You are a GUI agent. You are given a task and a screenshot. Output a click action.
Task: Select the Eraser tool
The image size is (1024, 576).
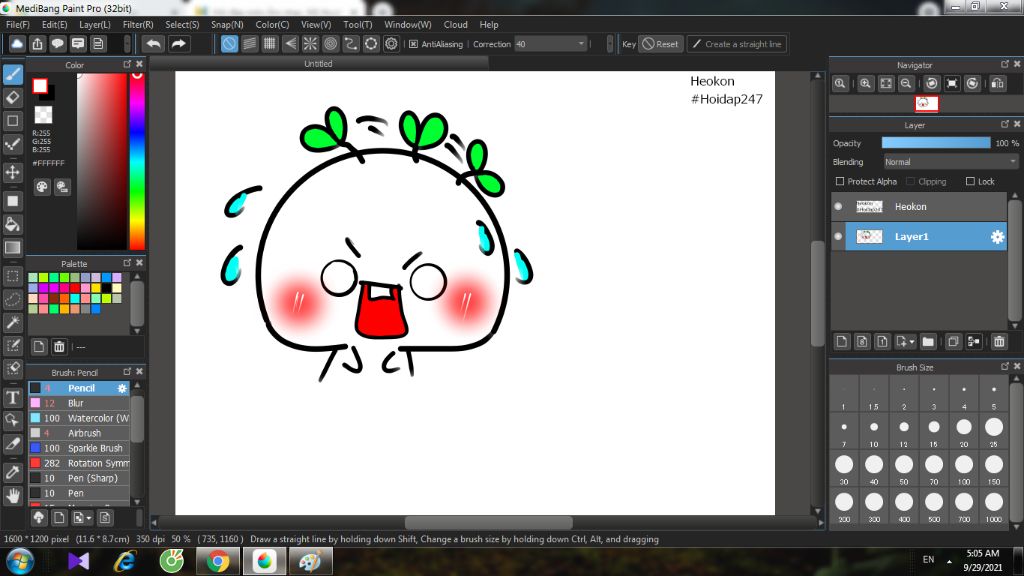[x=12, y=97]
